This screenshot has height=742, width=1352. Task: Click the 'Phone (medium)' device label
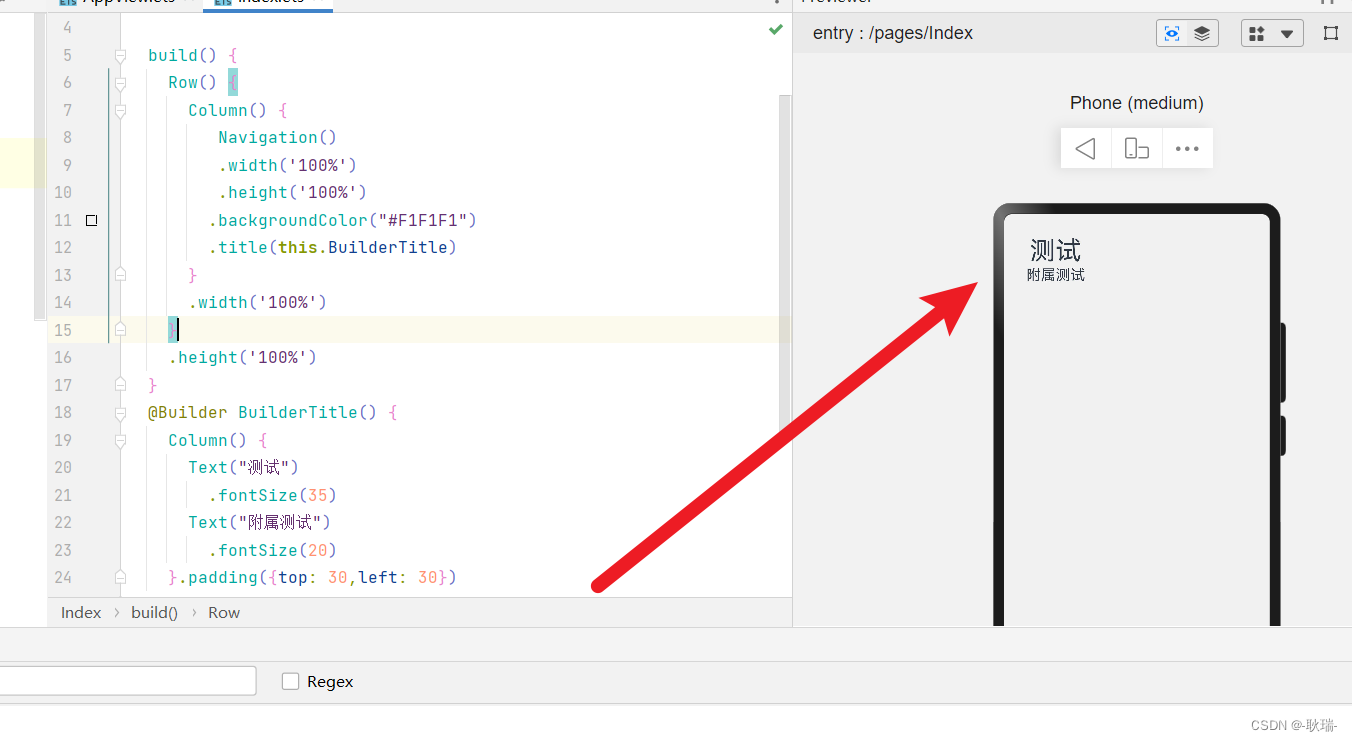1137,103
